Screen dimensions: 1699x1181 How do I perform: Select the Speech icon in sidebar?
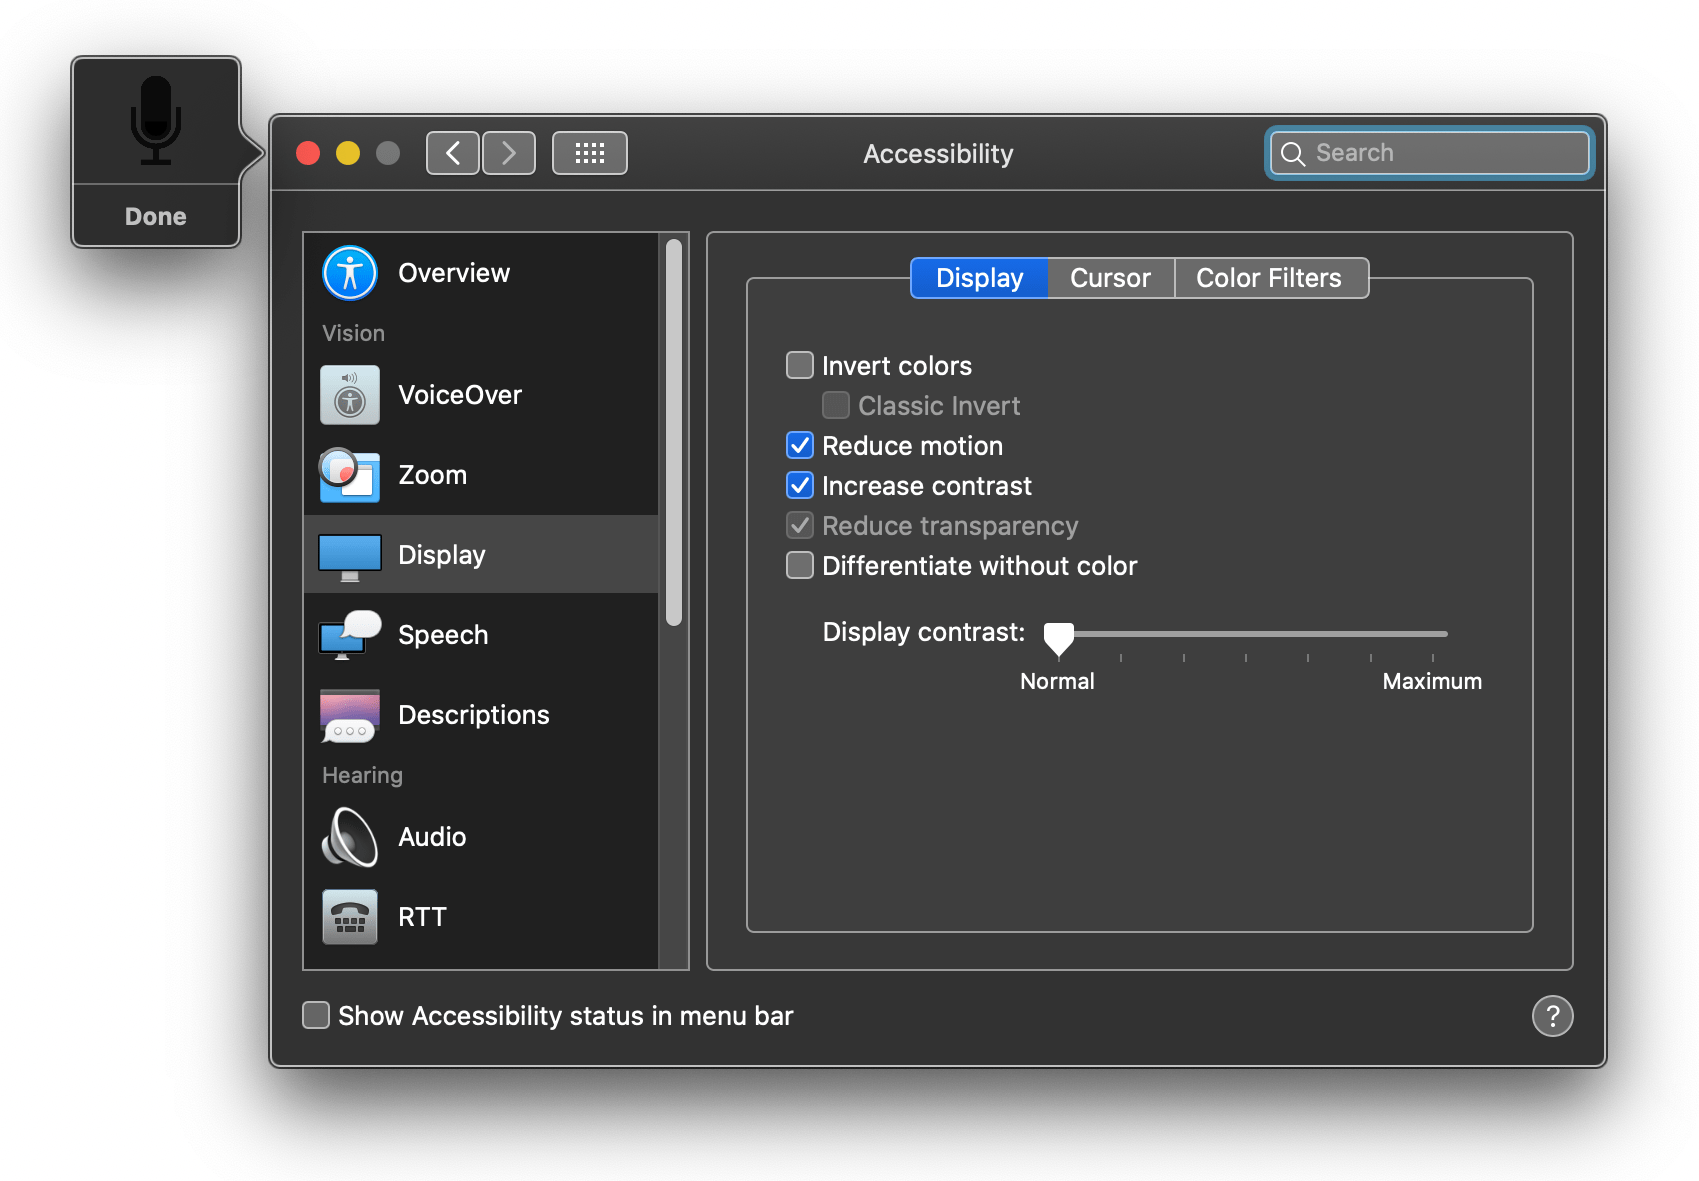click(x=349, y=635)
